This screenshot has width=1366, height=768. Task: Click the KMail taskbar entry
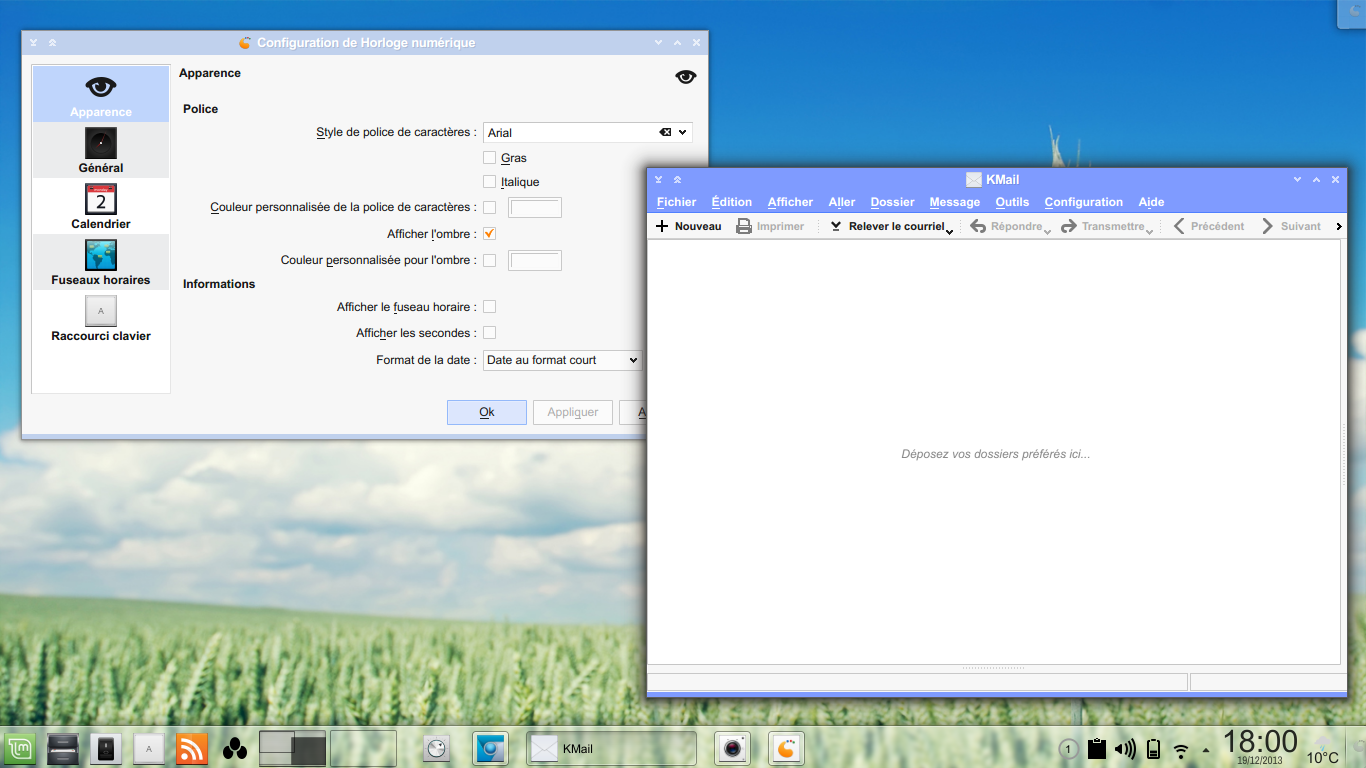tap(611, 748)
